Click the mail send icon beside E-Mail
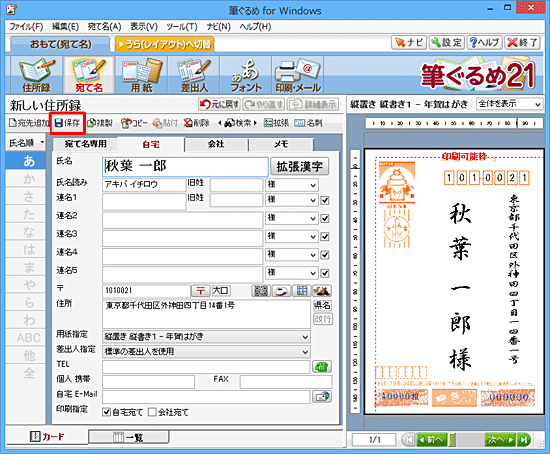This screenshot has height=454, width=550. pos(322,397)
